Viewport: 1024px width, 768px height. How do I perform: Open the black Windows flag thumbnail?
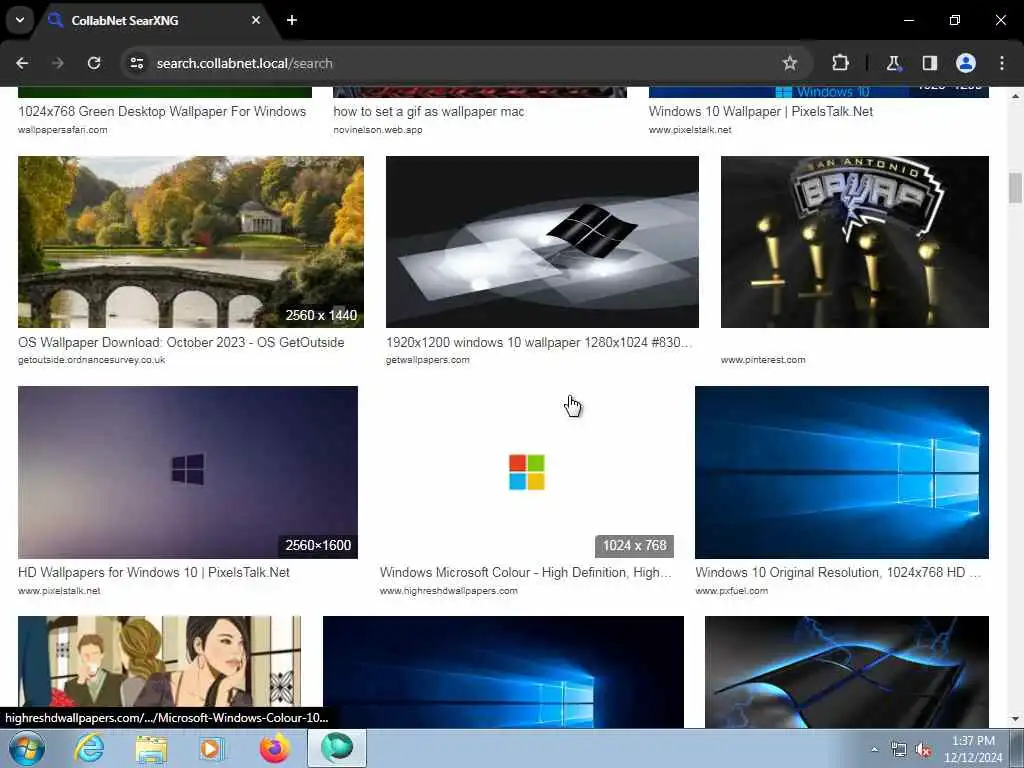coord(542,242)
